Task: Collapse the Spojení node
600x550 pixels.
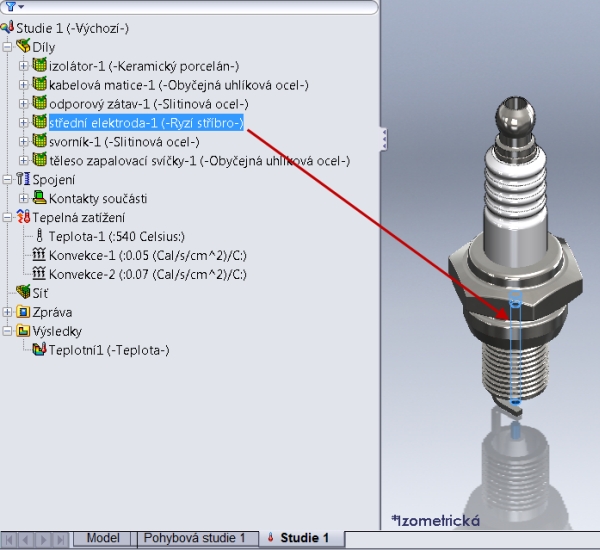Action: [x=7, y=180]
